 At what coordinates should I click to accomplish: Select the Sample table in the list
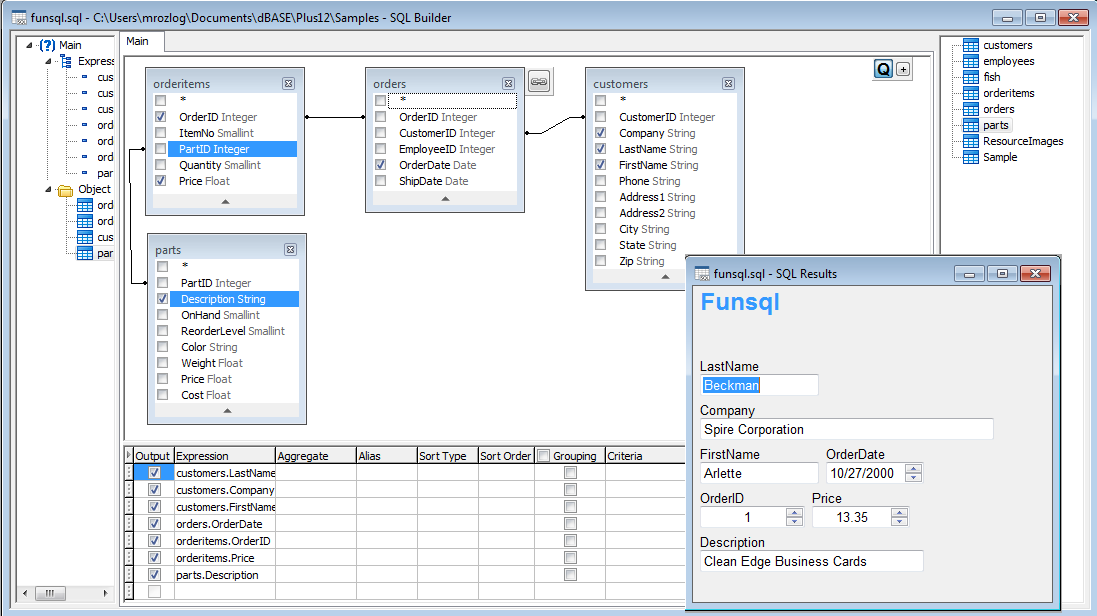pos(1000,157)
